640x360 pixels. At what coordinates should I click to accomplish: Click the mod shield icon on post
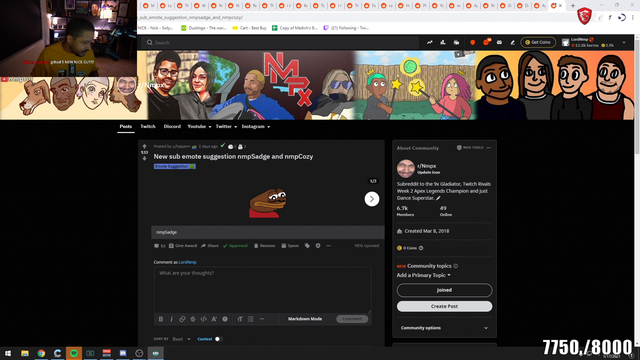(x=318, y=246)
